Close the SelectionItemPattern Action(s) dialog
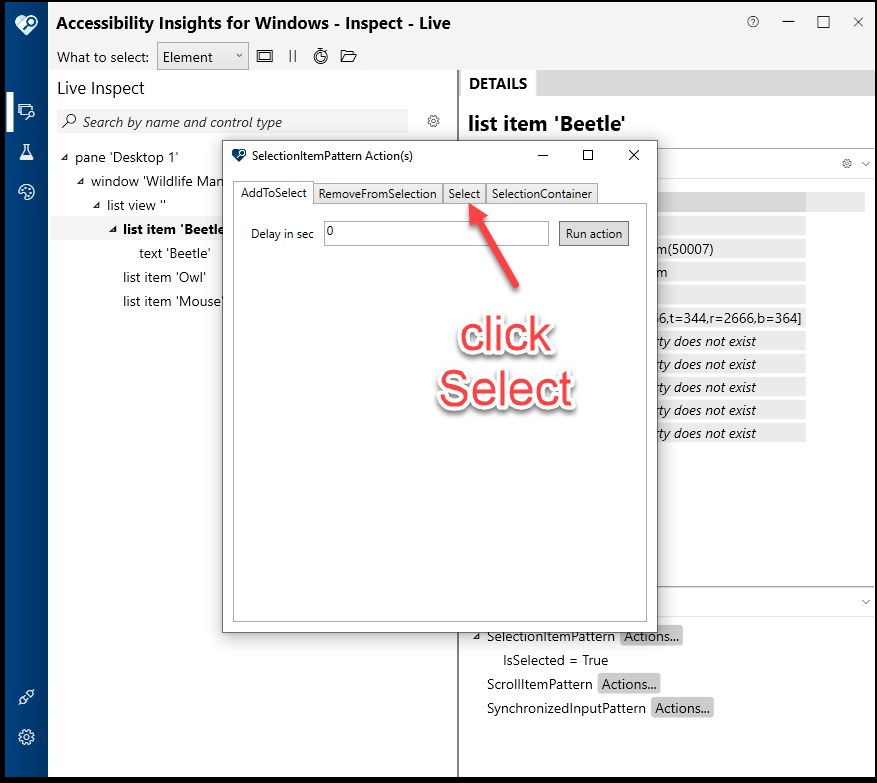 (634, 155)
